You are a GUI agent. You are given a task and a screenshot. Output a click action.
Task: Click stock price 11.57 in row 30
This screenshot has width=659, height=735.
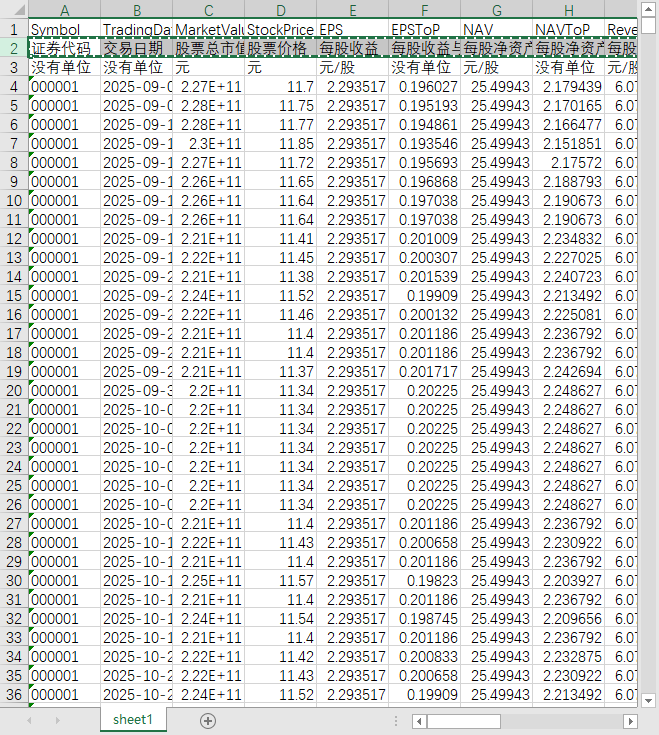(x=280, y=580)
